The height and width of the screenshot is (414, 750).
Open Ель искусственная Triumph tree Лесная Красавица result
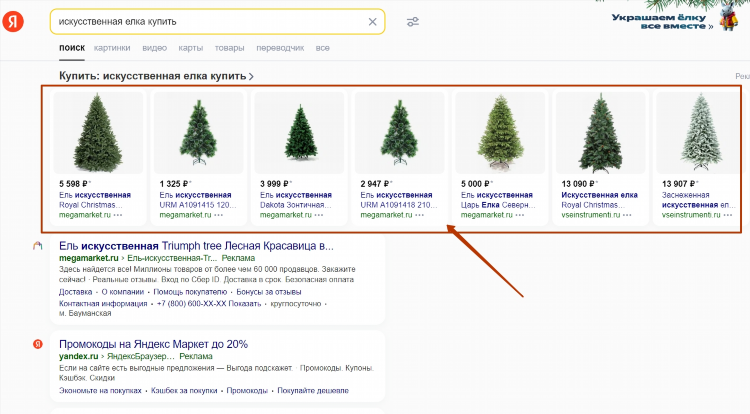[x=196, y=246]
